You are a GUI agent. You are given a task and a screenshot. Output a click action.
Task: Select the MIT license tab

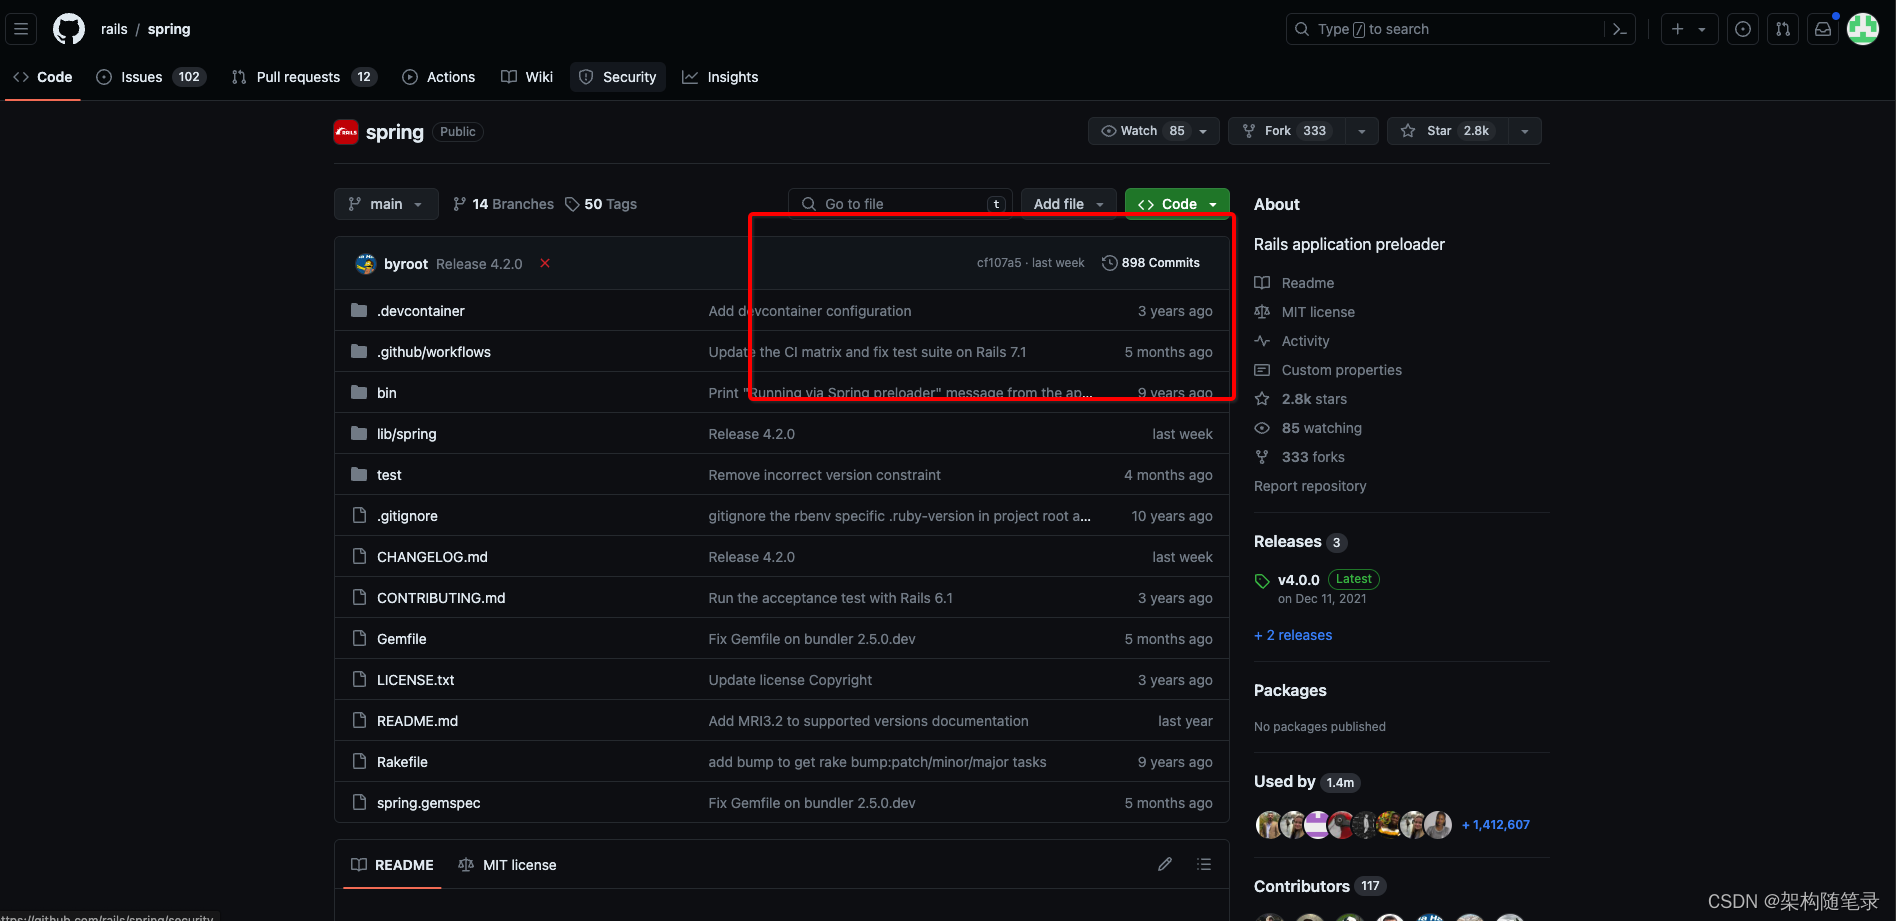[507, 865]
